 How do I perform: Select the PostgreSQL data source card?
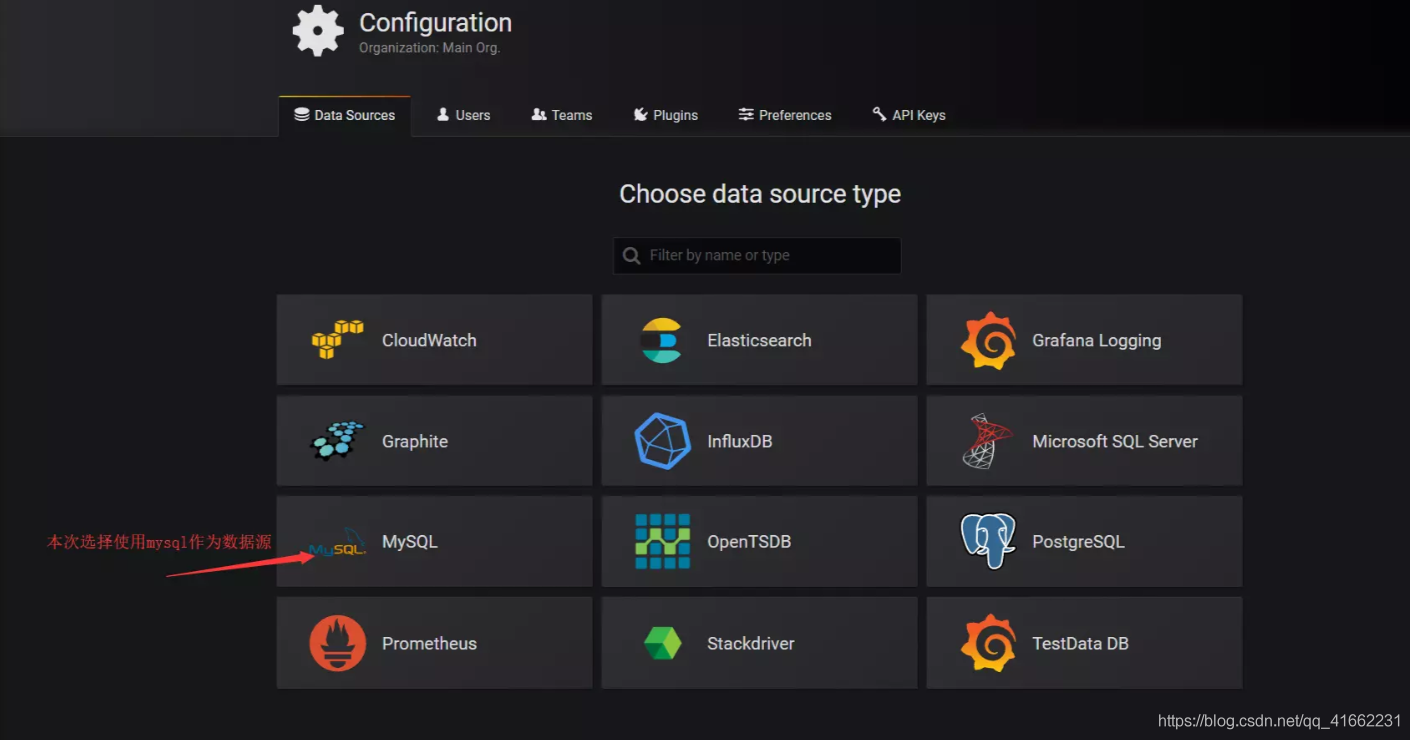pyautogui.click(x=1084, y=542)
